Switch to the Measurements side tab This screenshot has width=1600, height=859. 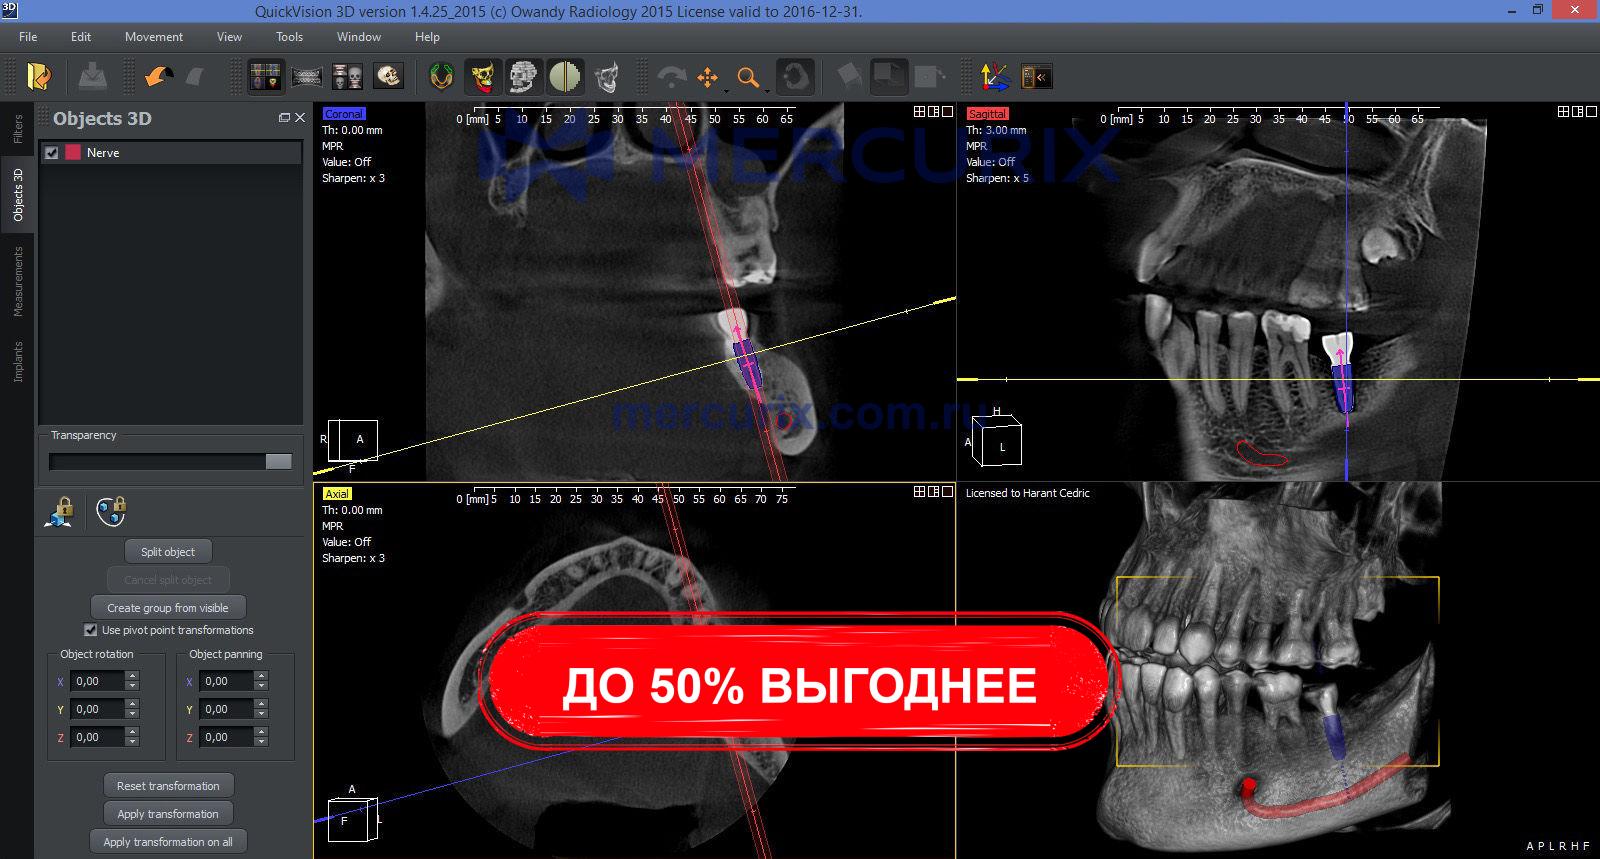(17, 282)
